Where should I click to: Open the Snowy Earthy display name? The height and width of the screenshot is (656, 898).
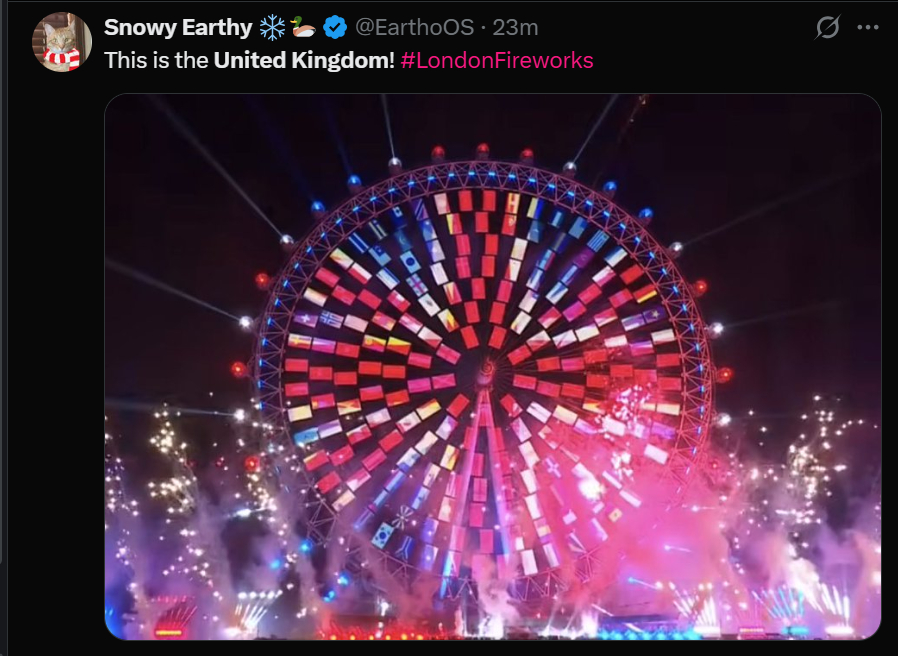pos(178,27)
